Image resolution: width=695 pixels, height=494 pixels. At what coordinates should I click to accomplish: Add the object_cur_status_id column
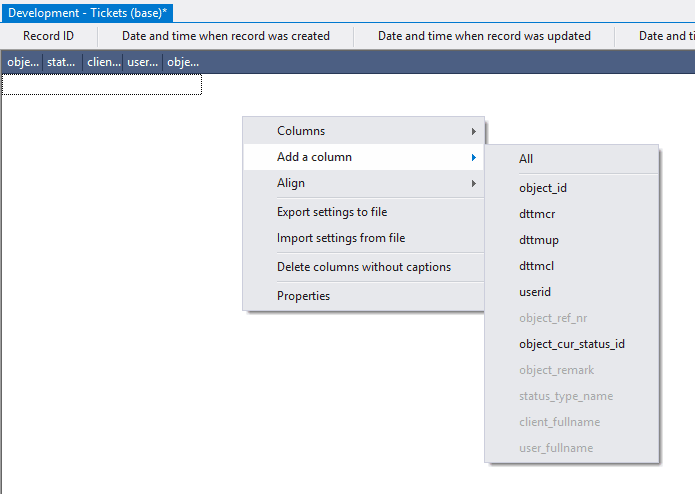(572, 344)
